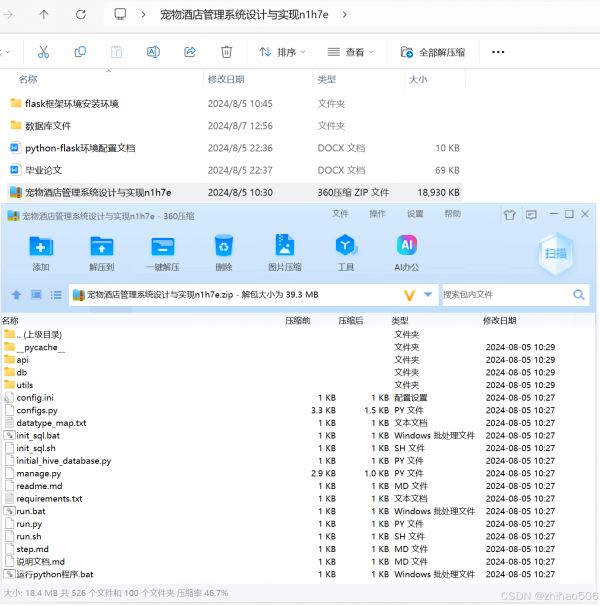Click the 图片压缩 image compress icon
The height and width of the screenshot is (606, 600).
pos(285,253)
